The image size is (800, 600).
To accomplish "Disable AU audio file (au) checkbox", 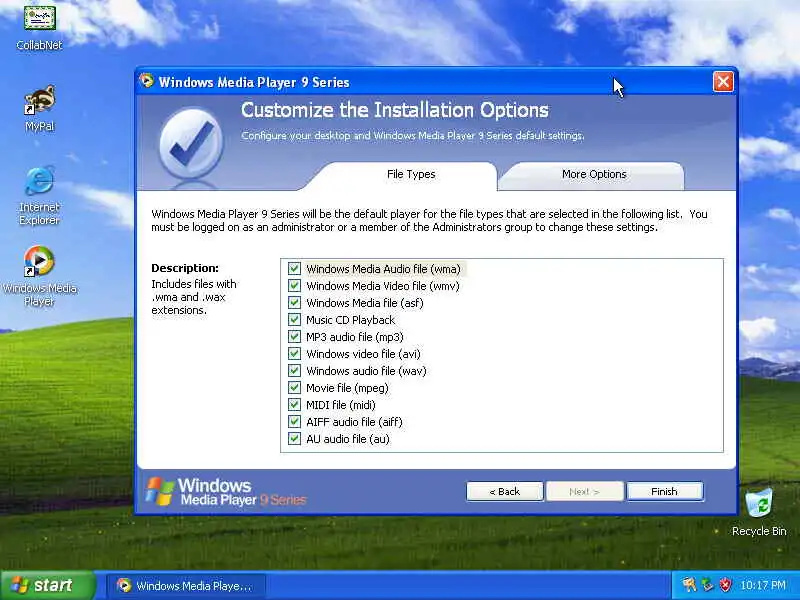I will pos(294,438).
